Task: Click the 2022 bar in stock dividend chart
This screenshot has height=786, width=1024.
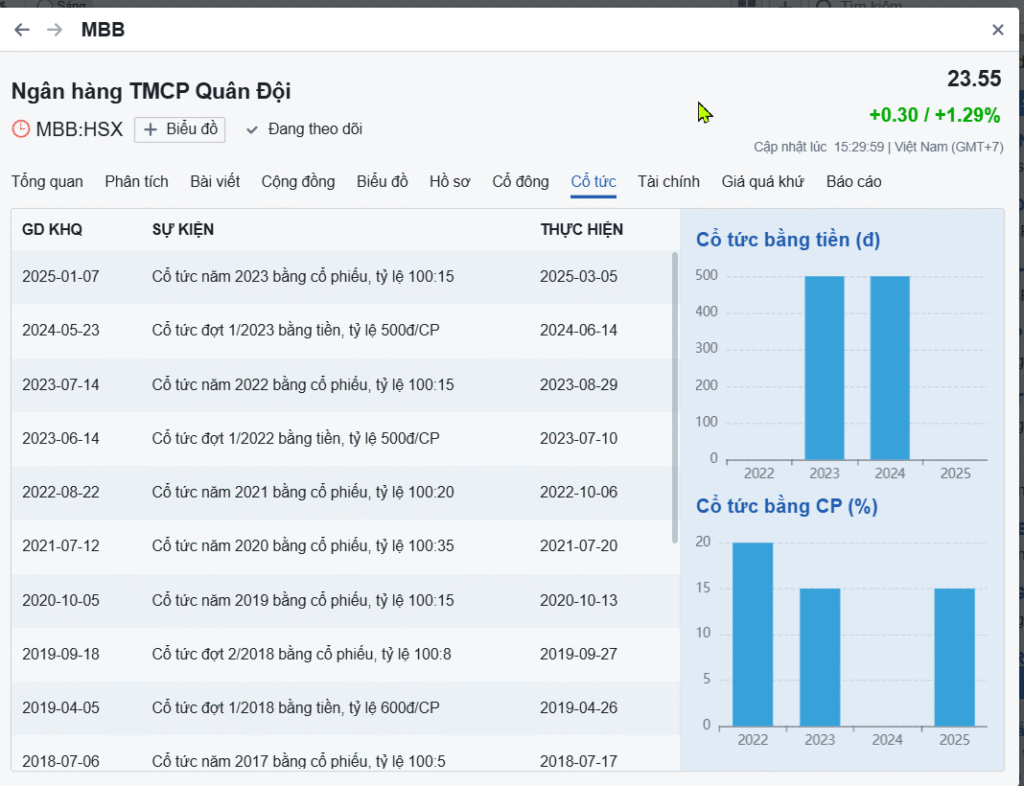Action: click(752, 633)
